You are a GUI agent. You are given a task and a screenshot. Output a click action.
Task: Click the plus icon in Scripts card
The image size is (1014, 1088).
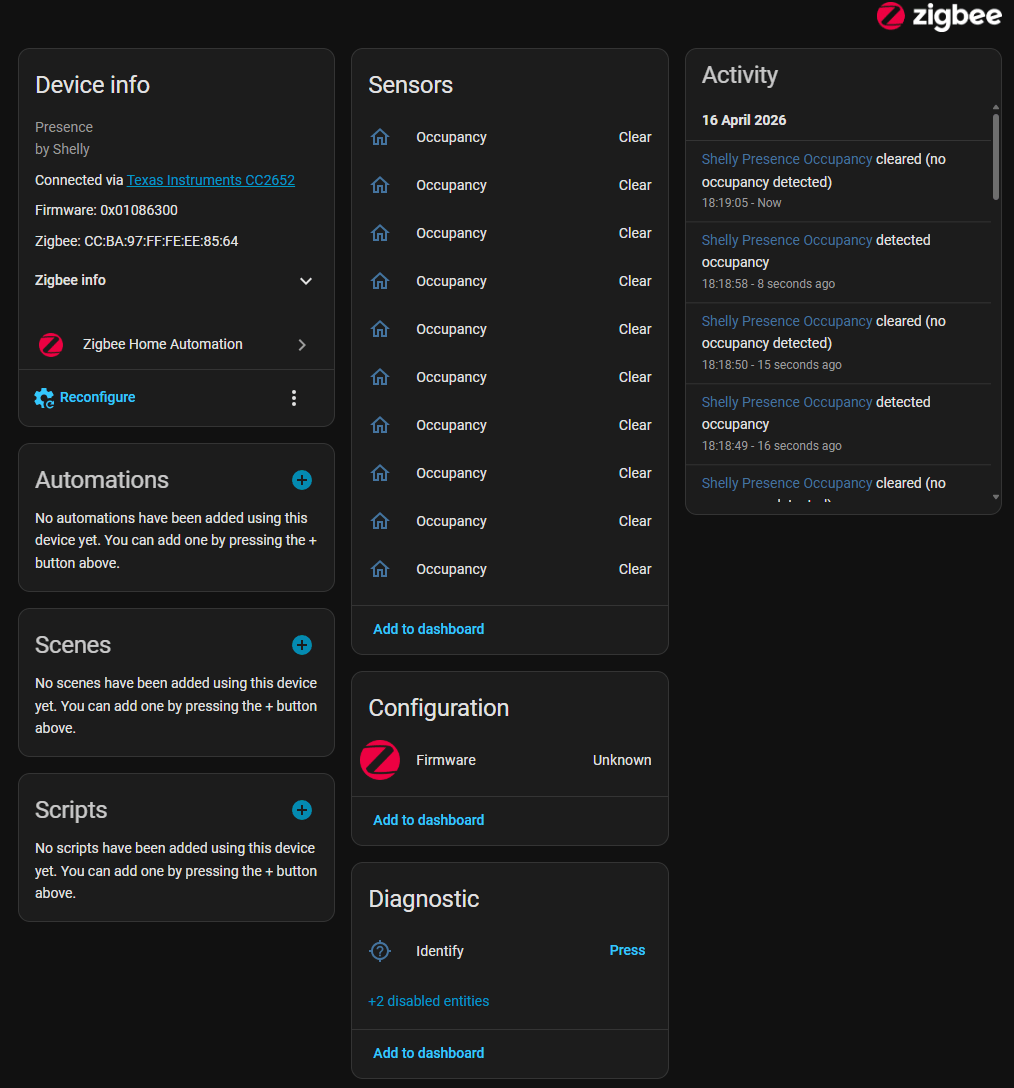[302, 810]
